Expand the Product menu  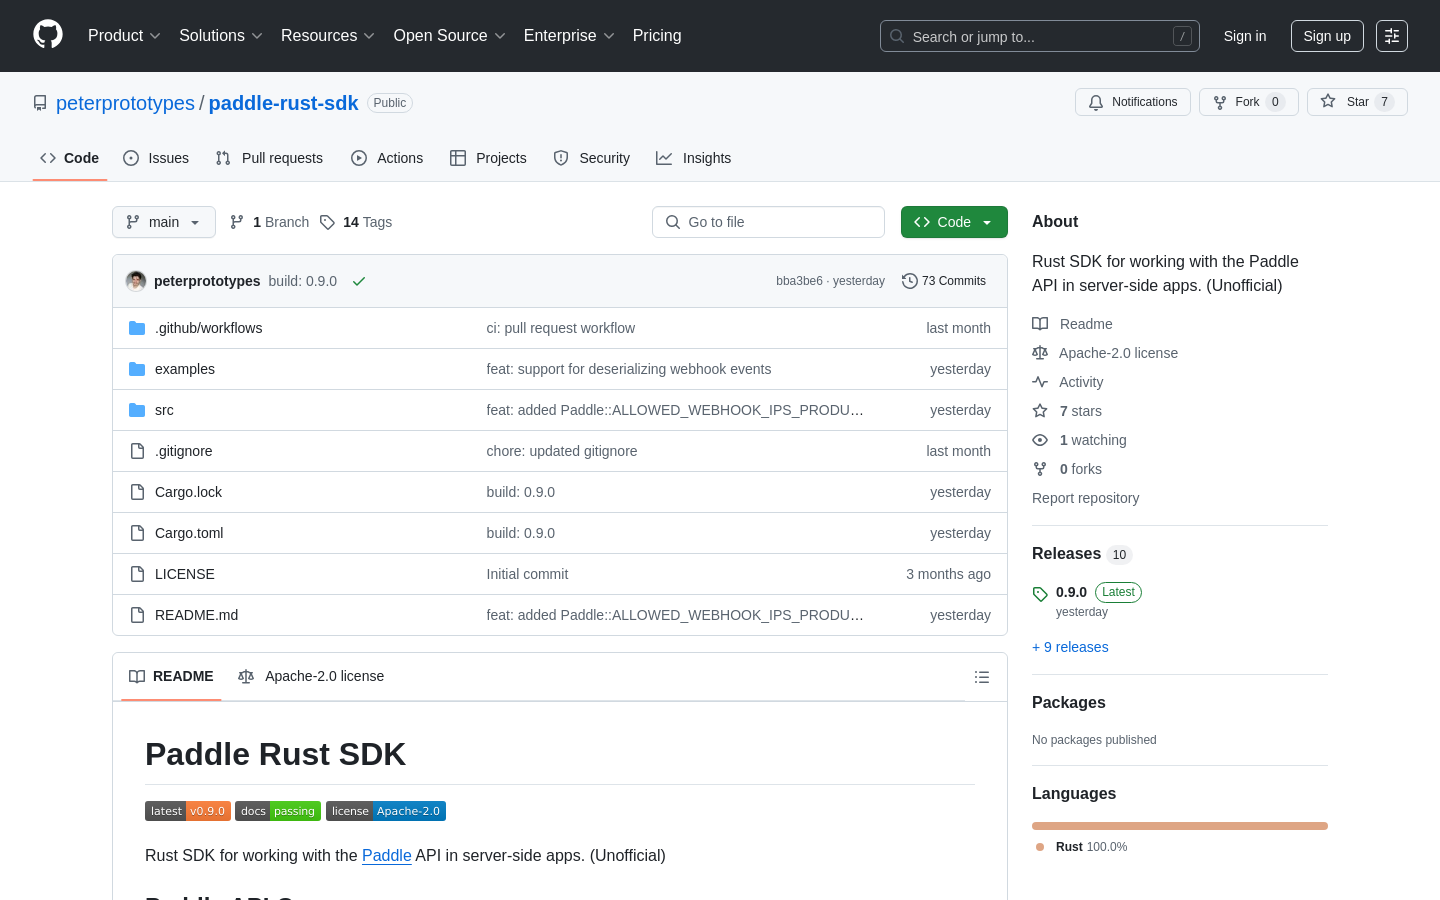[124, 36]
